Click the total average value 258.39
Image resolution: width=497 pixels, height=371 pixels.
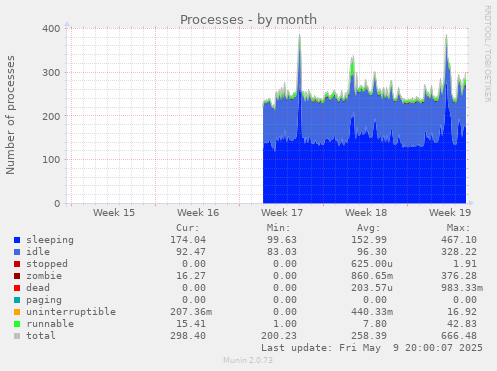pyautogui.click(x=369, y=336)
